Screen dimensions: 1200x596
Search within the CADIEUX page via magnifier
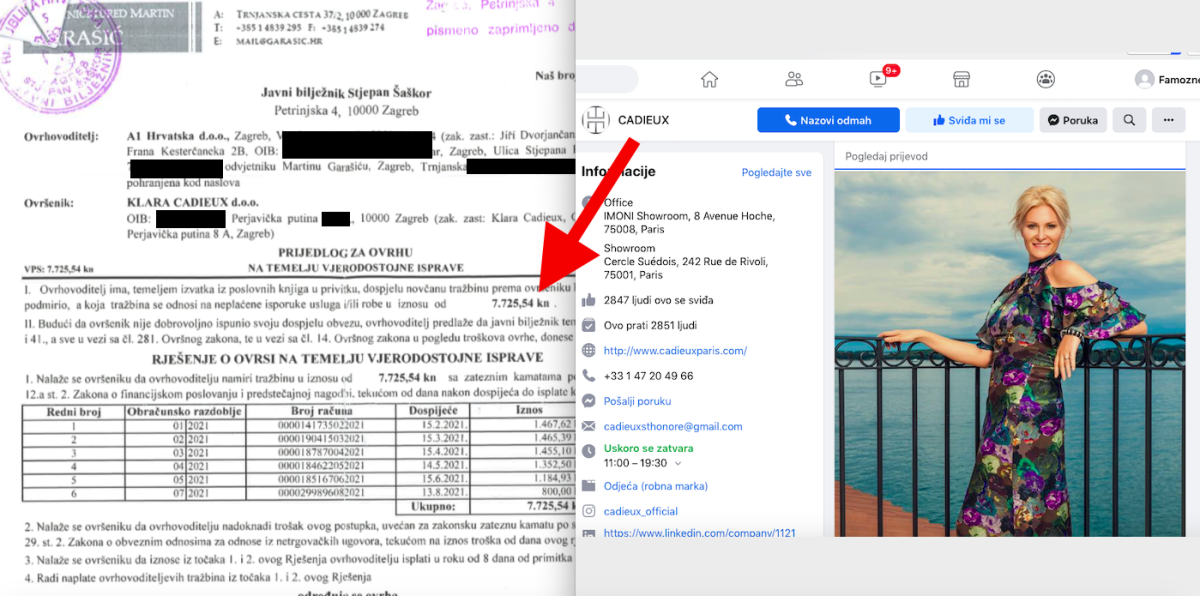click(1129, 120)
